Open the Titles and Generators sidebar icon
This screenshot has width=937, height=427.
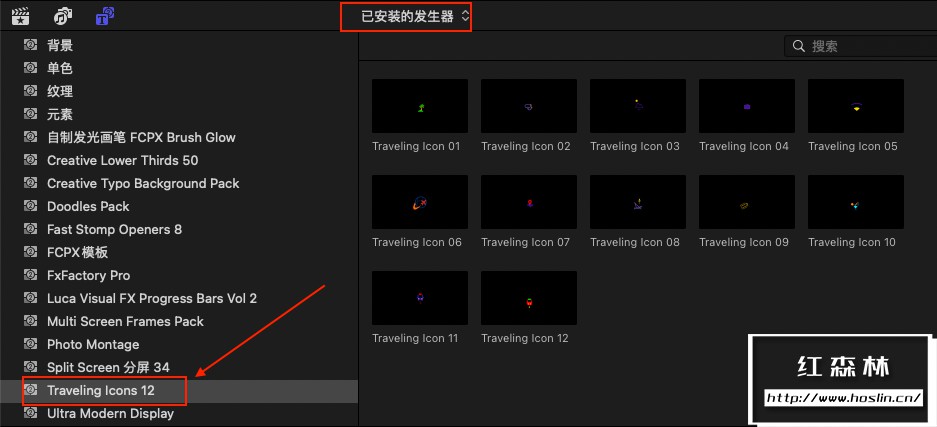click(x=105, y=16)
